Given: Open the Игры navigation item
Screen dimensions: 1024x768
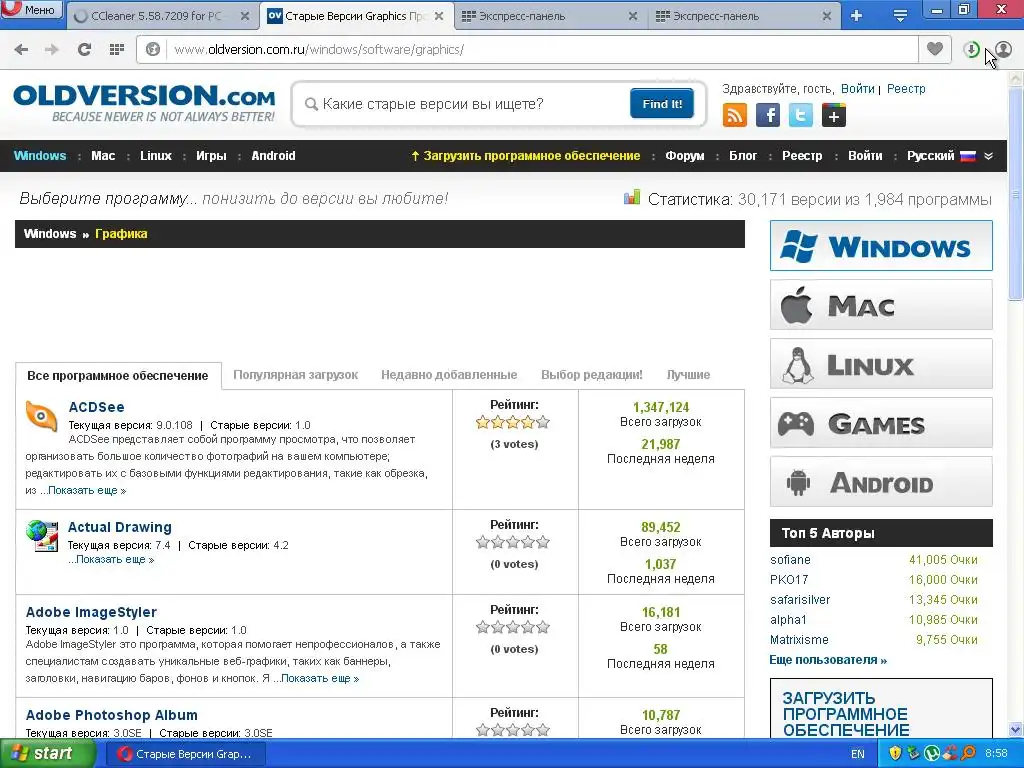Looking at the screenshot, I should pos(211,156).
